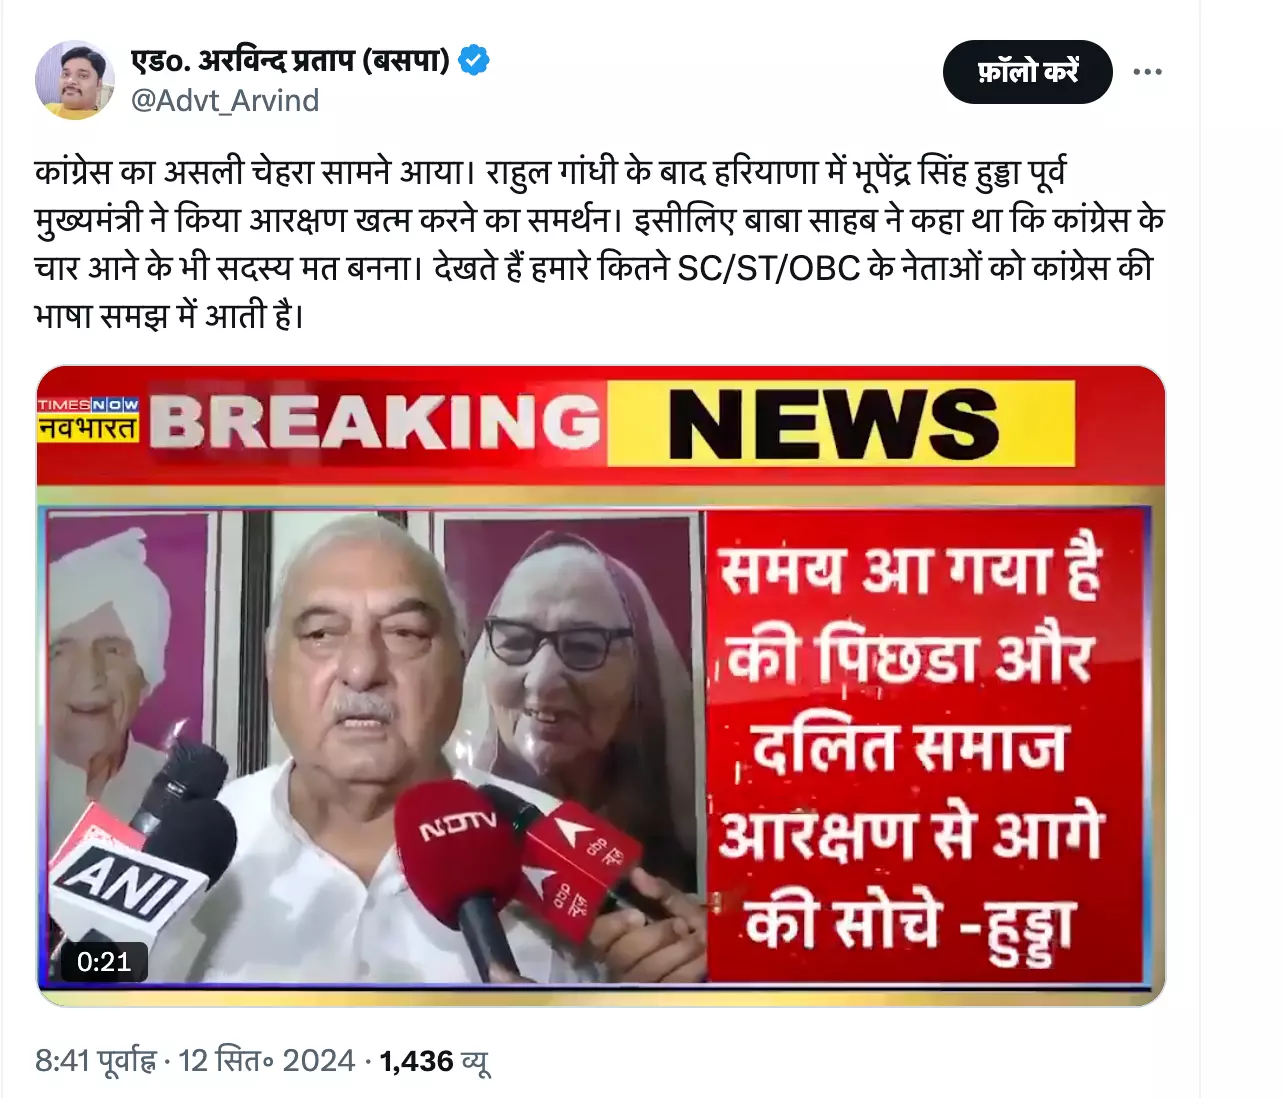Click the tweet text body

click(600, 243)
